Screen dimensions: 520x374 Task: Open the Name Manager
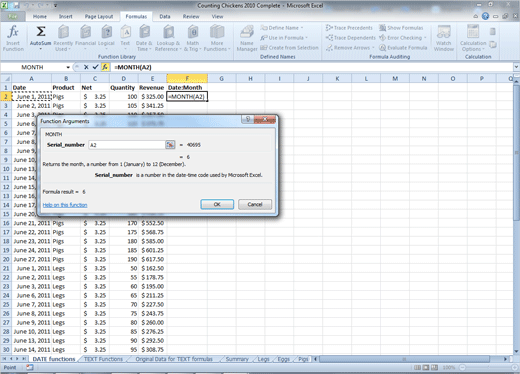(247, 38)
